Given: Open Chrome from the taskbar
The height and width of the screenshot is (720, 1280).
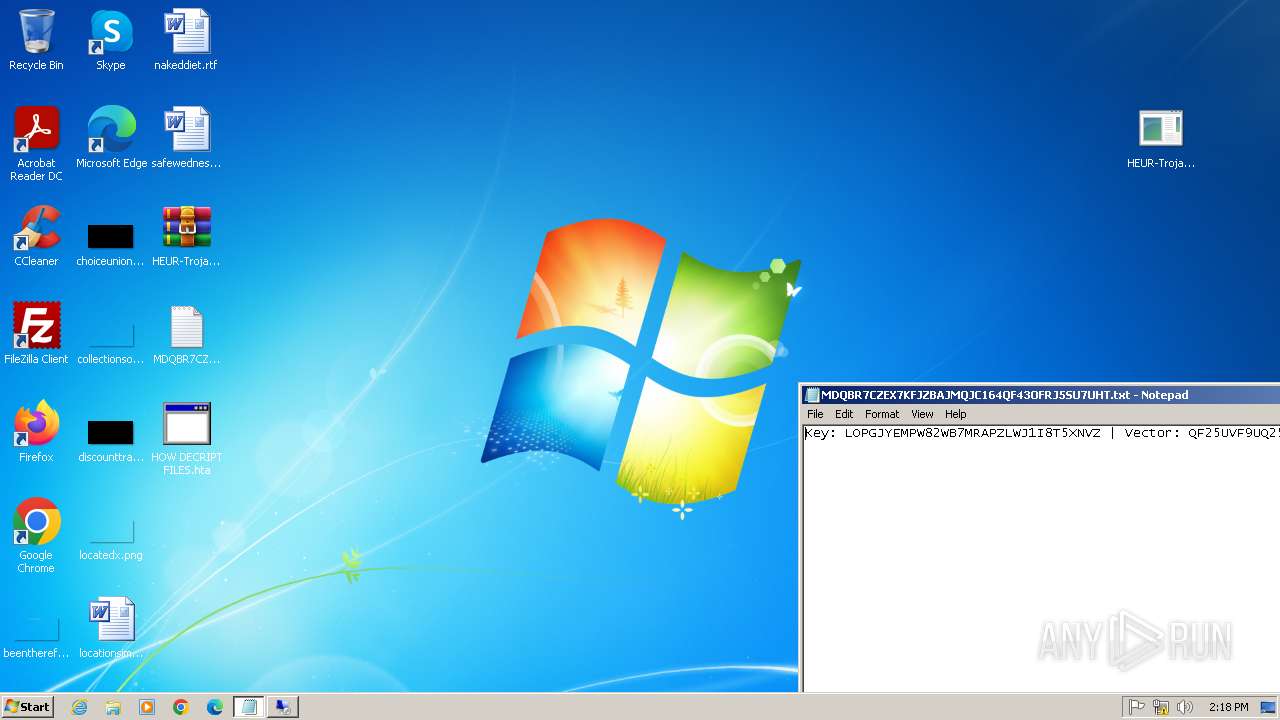Looking at the screenshot, I should [x=181, y=707].
